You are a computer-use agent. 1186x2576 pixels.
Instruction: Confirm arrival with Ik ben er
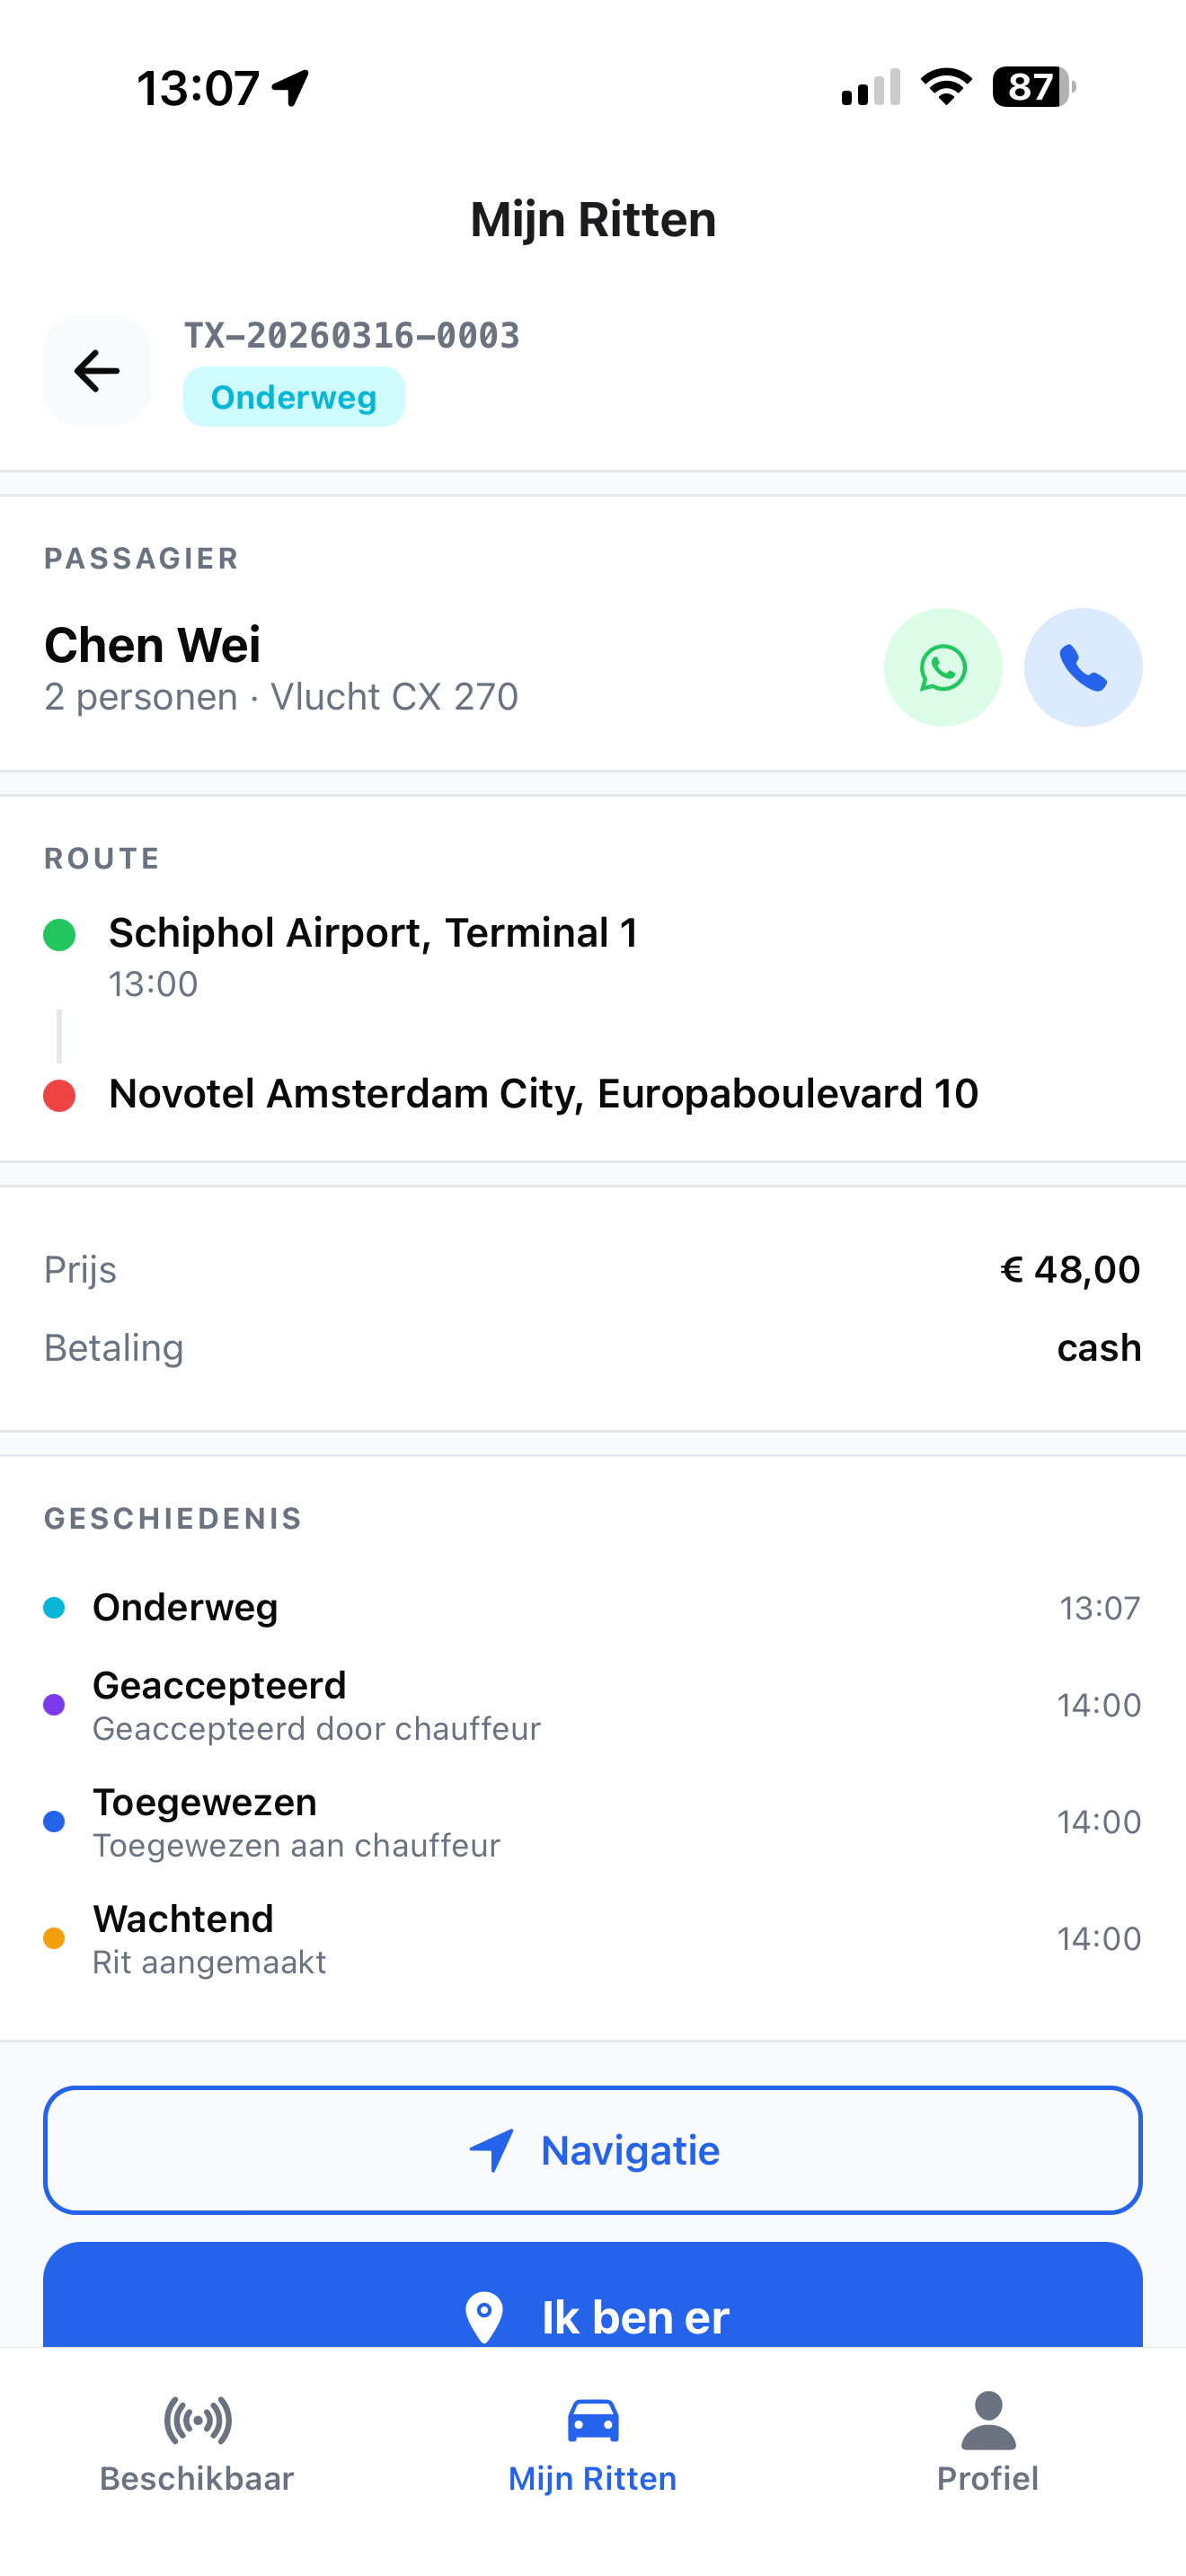(593, 2296)
